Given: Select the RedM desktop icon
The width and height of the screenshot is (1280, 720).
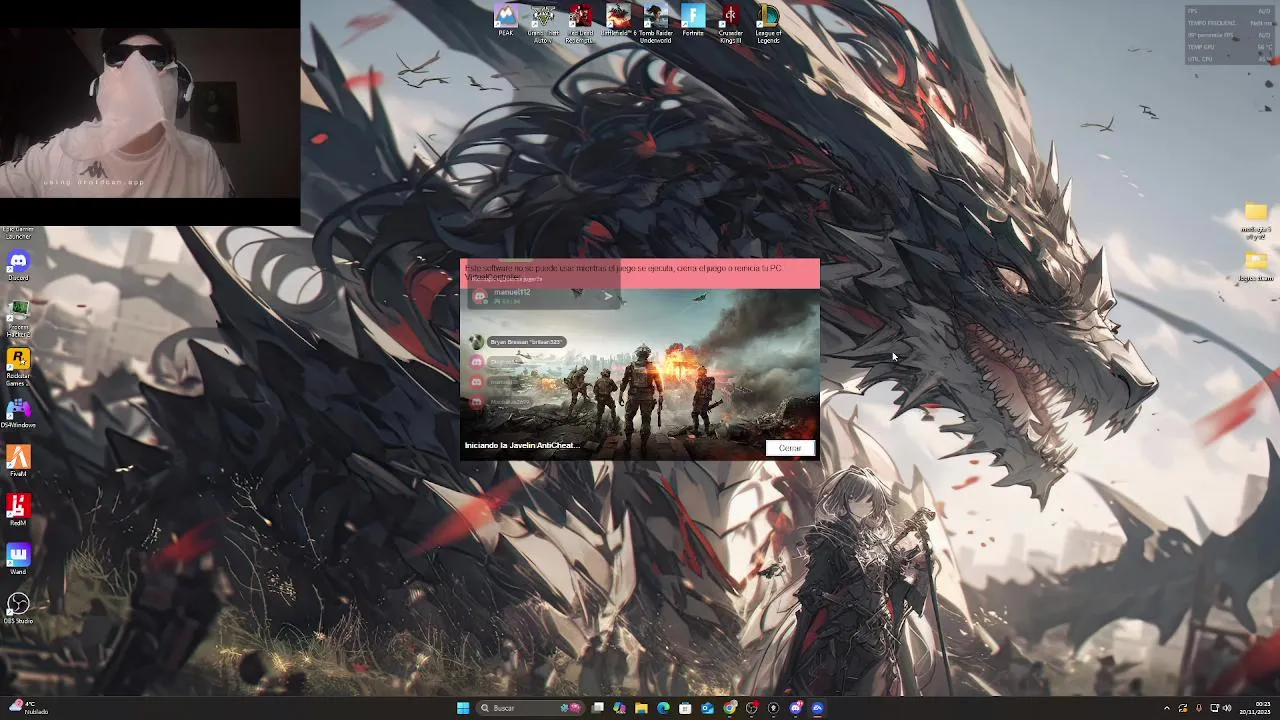Looking at the screenshot, I should tap(18, 511).
